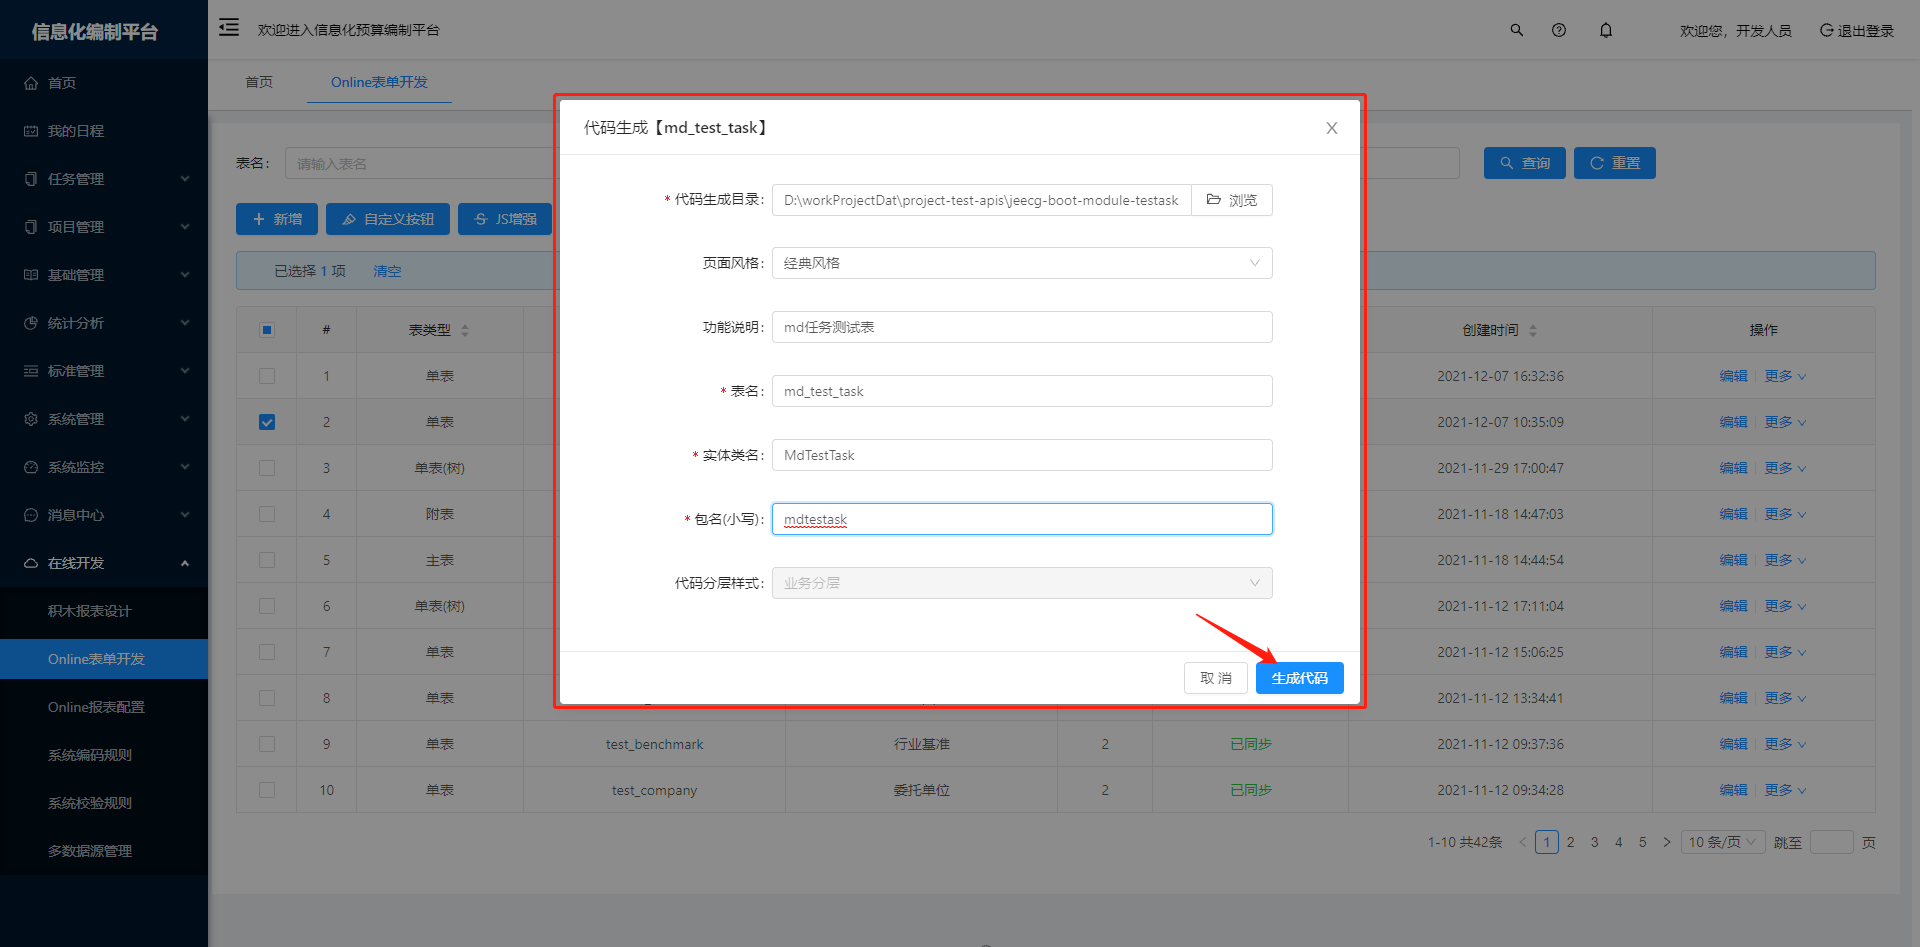Click the logout 退出登录 link
This screenshot has width=1920, height=947.
click(1857, 31)
